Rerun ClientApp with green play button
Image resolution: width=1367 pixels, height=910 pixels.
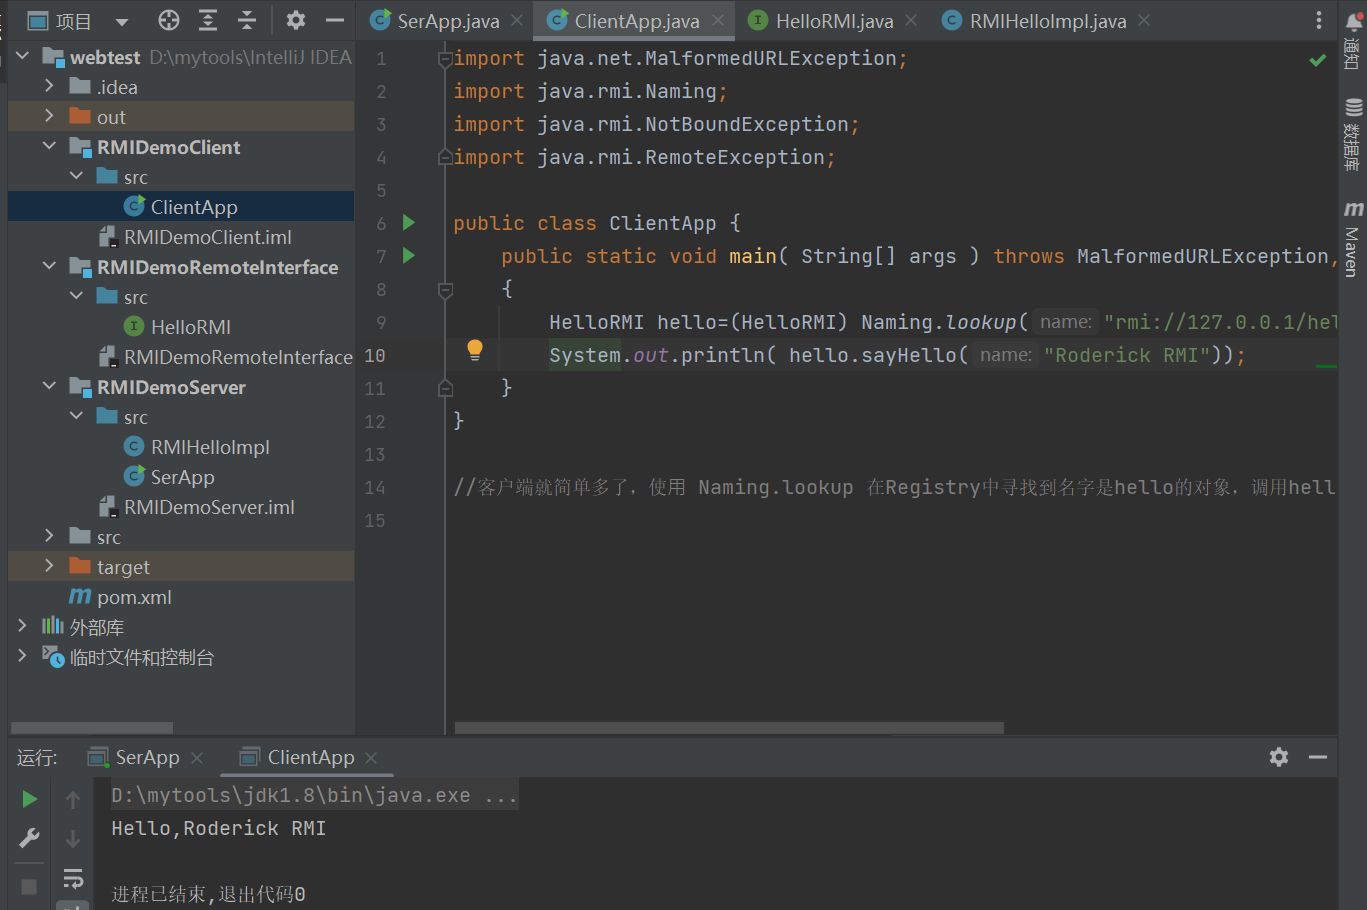pos(29,799)
